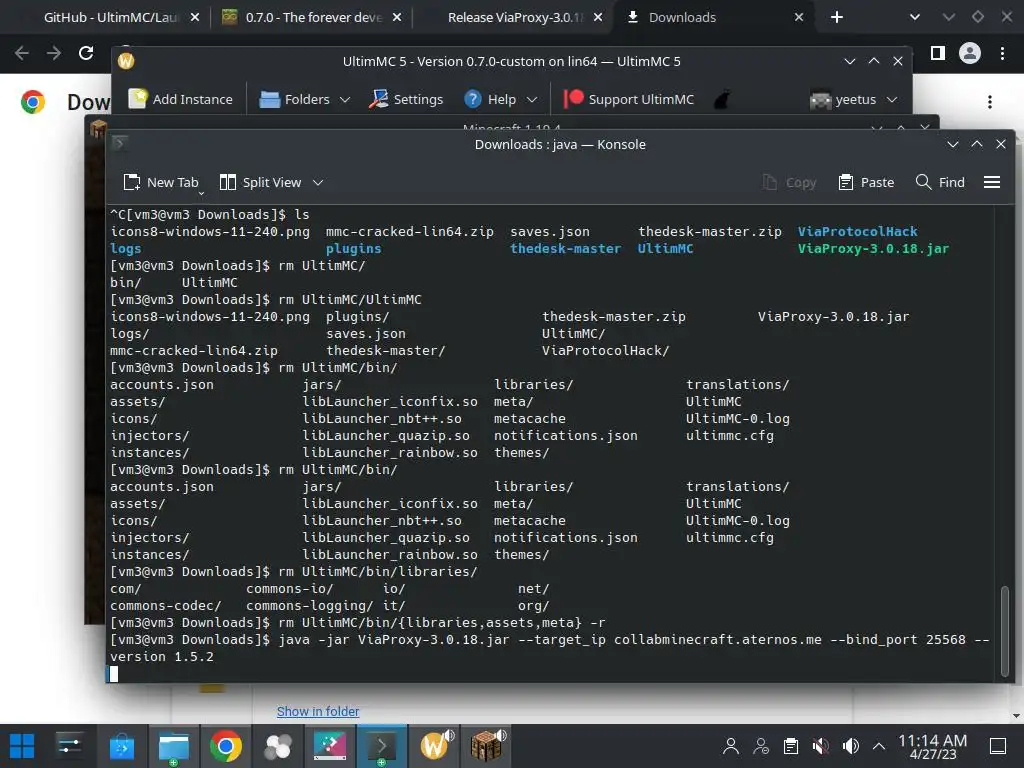Open the settings sliders app on taskbar
This screenshot has width=1024, height=768.
tap(69, 746)
